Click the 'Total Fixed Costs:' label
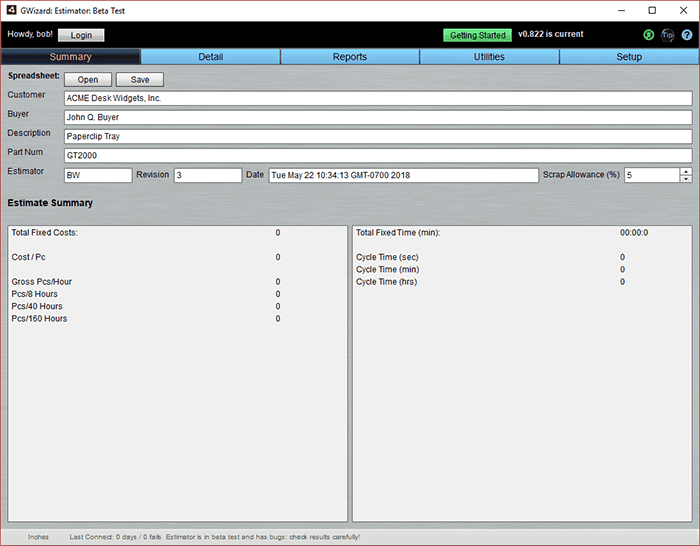 (x=44, y=233)
